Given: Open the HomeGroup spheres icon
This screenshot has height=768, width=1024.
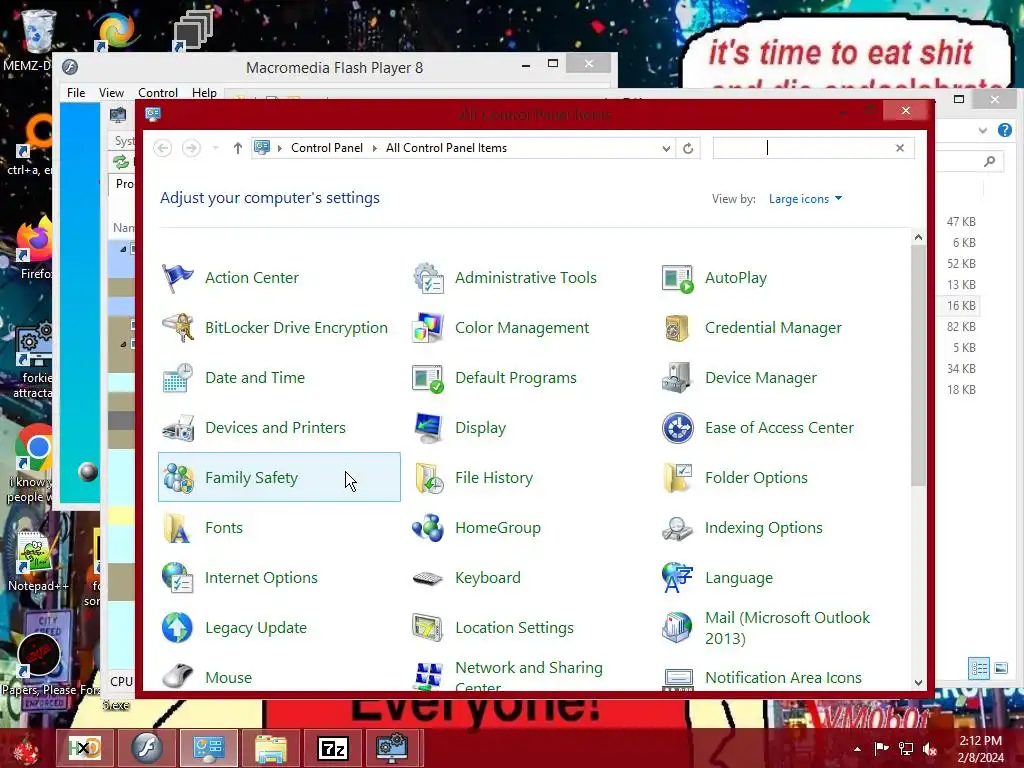Looking at the screenshot, I should click(428, 528).
